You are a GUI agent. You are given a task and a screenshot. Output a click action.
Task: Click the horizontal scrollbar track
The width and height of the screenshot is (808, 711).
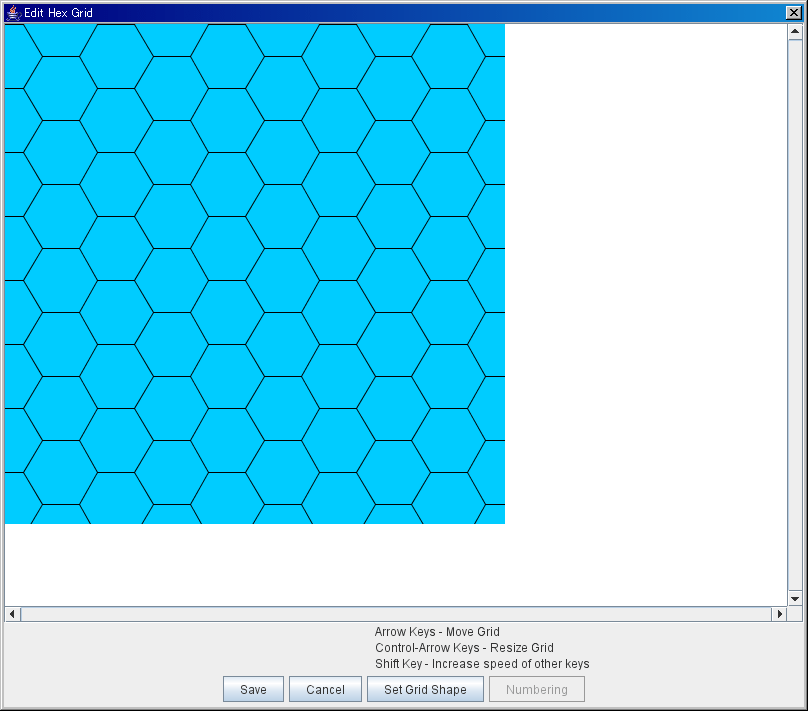click(396, 614)
